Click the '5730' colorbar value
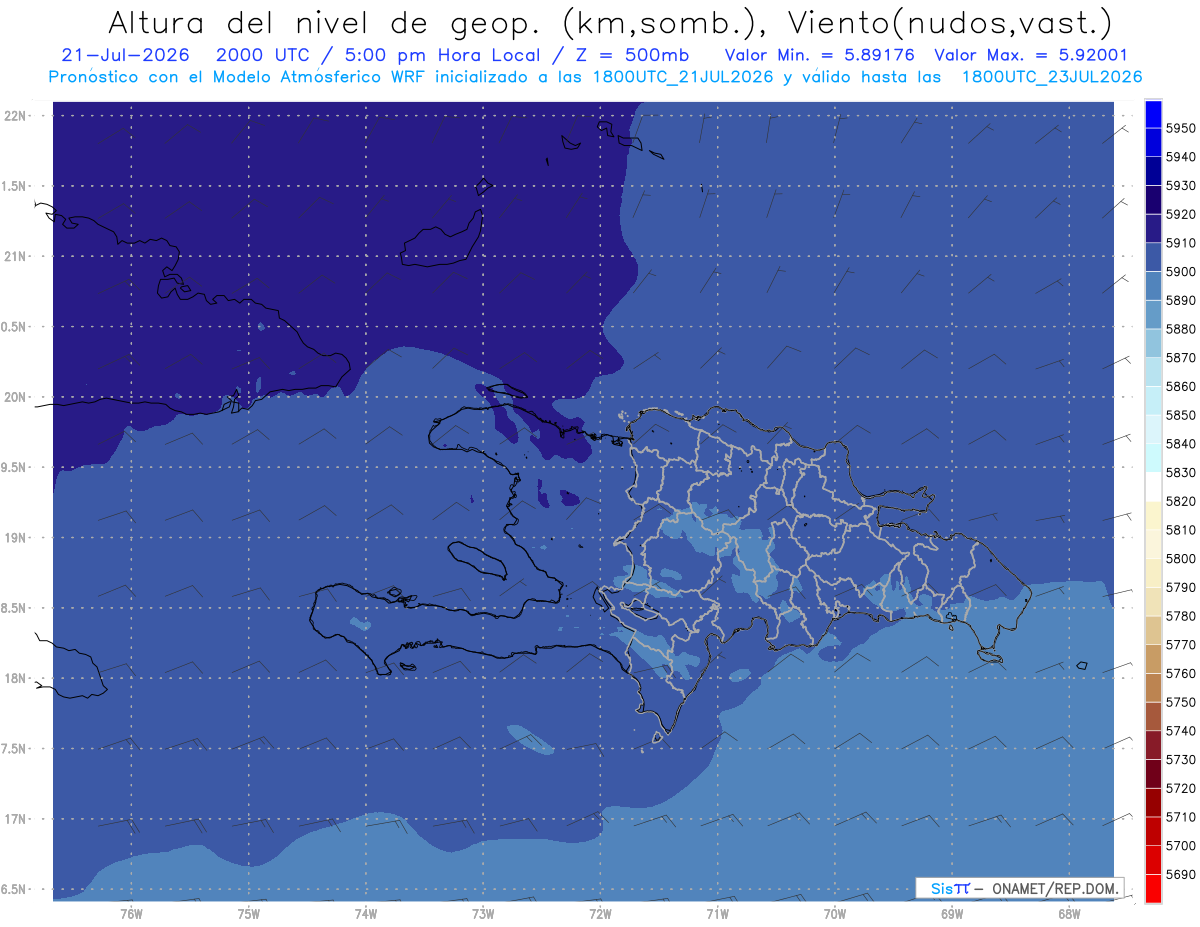This screenshot has height=927, width=1200. pyautogui.click(x=1180, y=759)
